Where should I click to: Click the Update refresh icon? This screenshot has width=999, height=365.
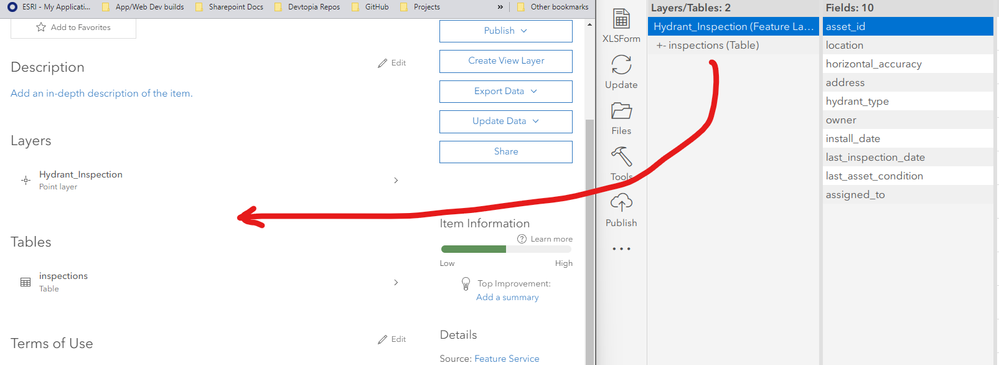621,65
